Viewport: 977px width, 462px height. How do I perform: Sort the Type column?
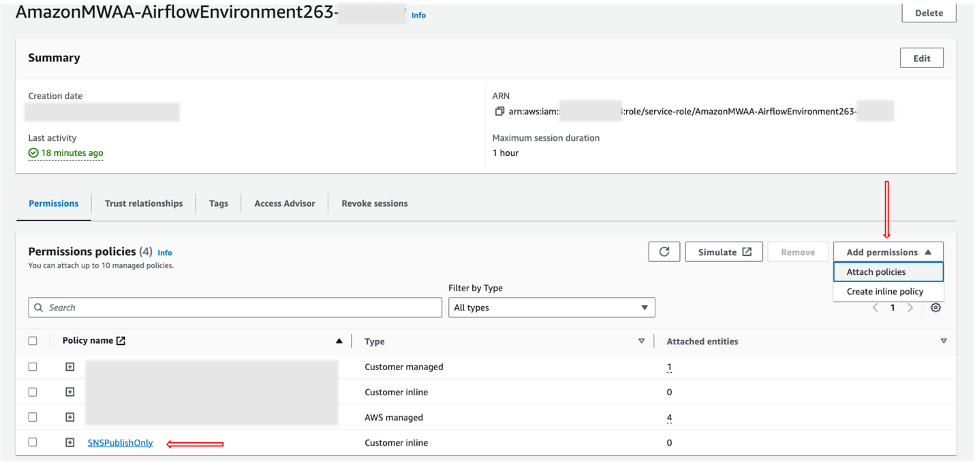point(641,341)
